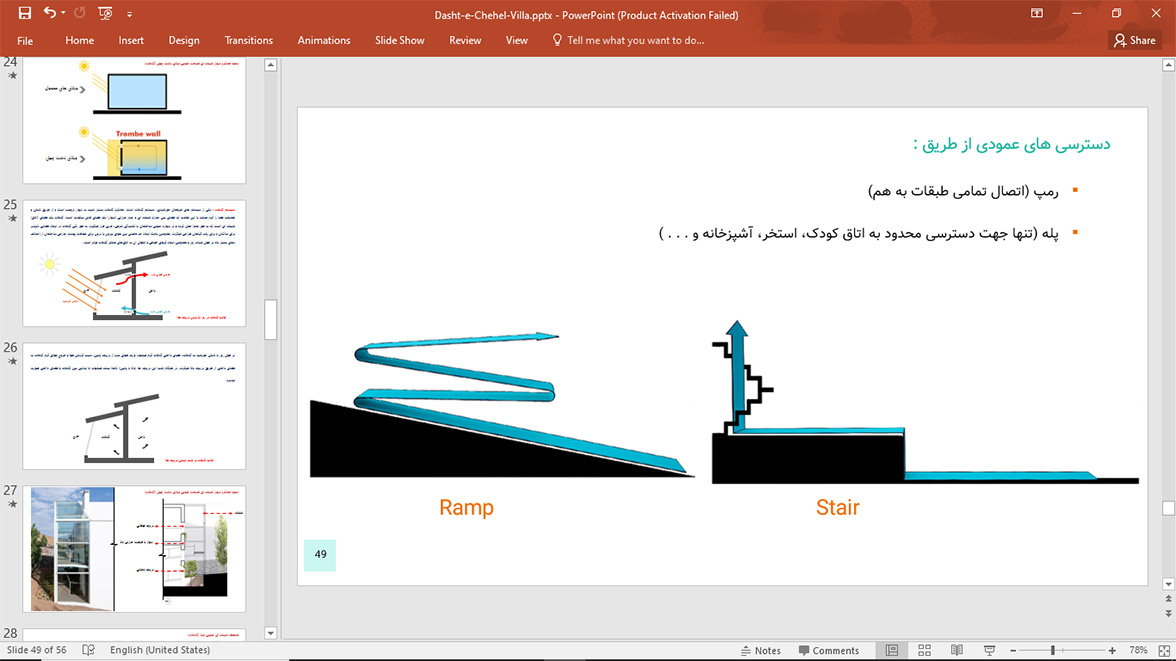Toggle the Notes pane

(760, 650)
